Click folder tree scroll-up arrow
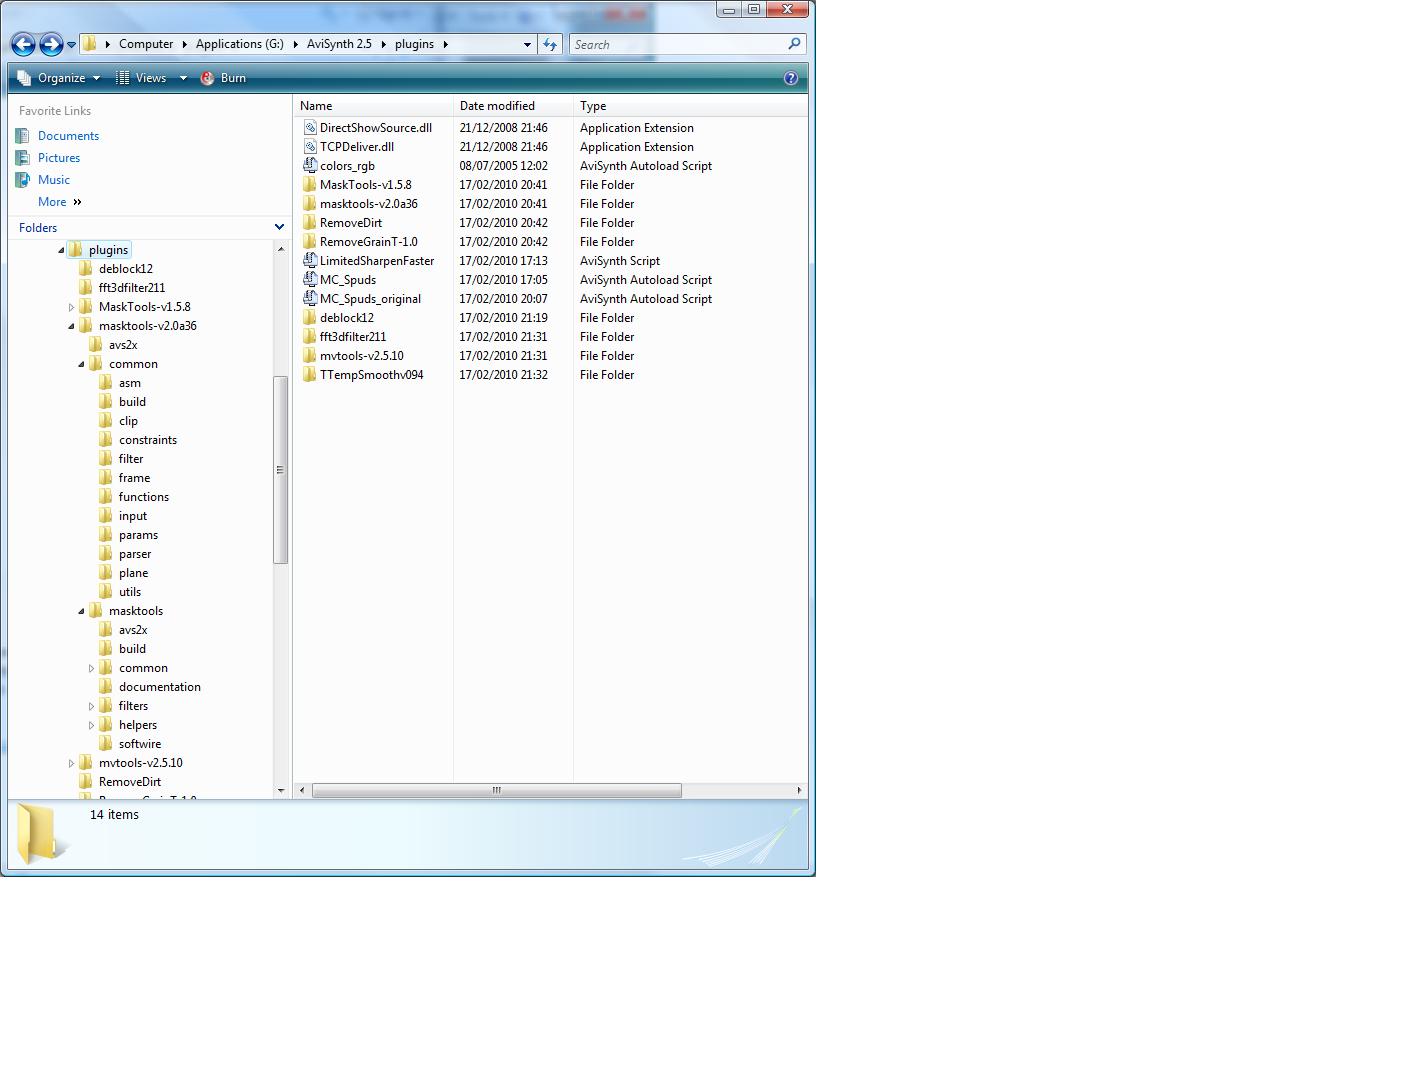Screen dimensions: 1424x1068 pos(280,248)
